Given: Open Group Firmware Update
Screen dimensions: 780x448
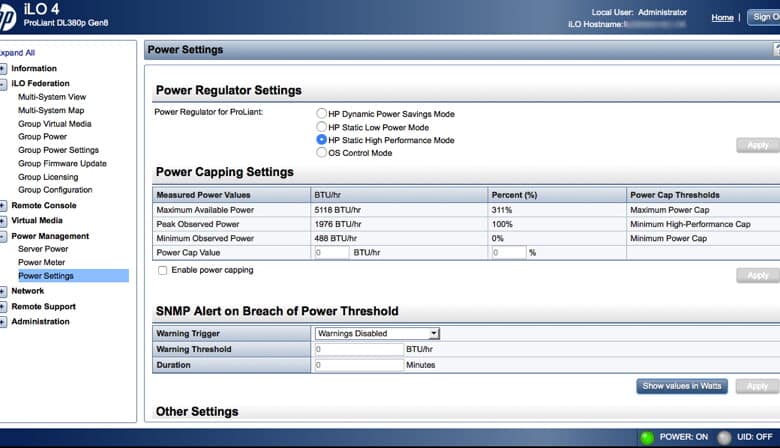Looking at the screenshot, I should 62,164.
